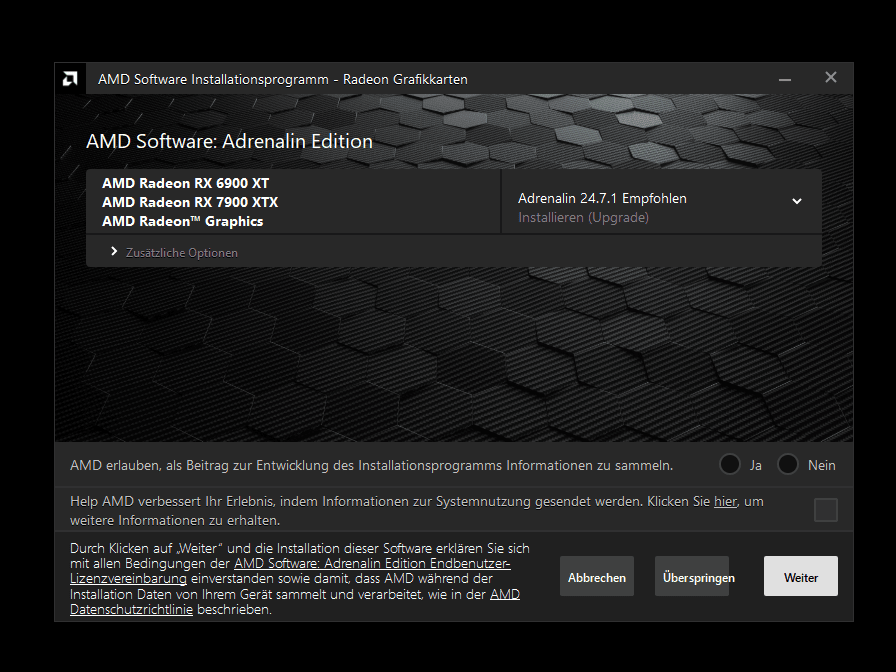The width and height of the screenshot is (896, 672).
Task: Click the AMD logo icon in title bar
Action: [70, 79]
